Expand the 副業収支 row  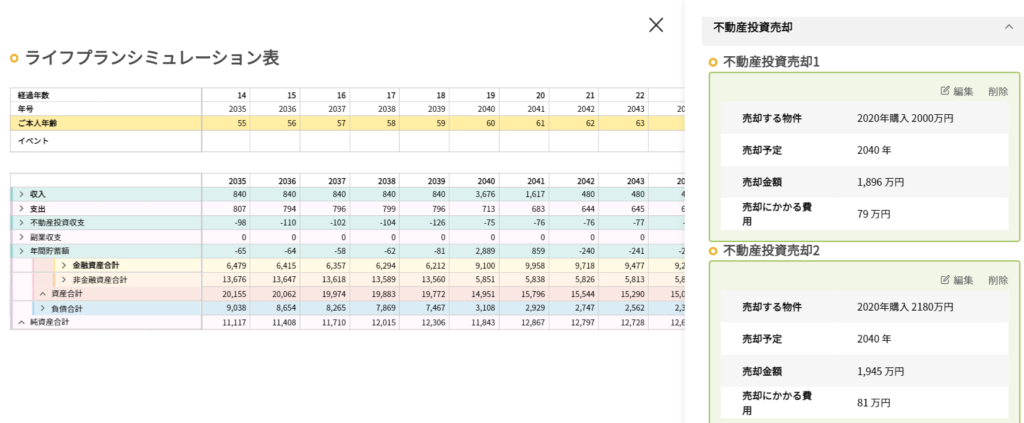21,237
